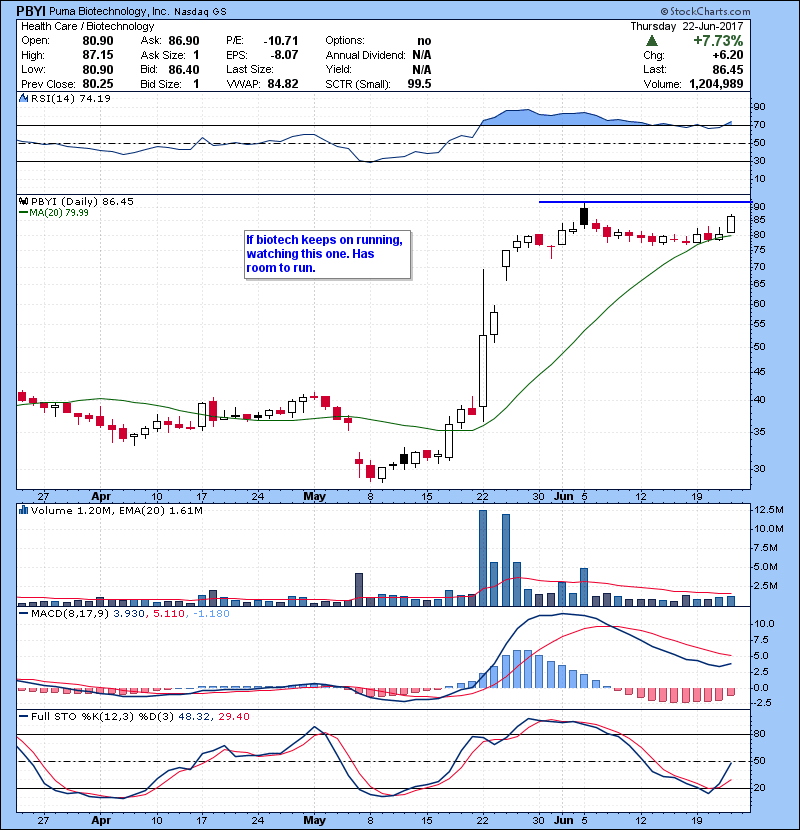
Task: Click the MACD(8,17,9) legend line marker
Action: [x=24, y=611]
